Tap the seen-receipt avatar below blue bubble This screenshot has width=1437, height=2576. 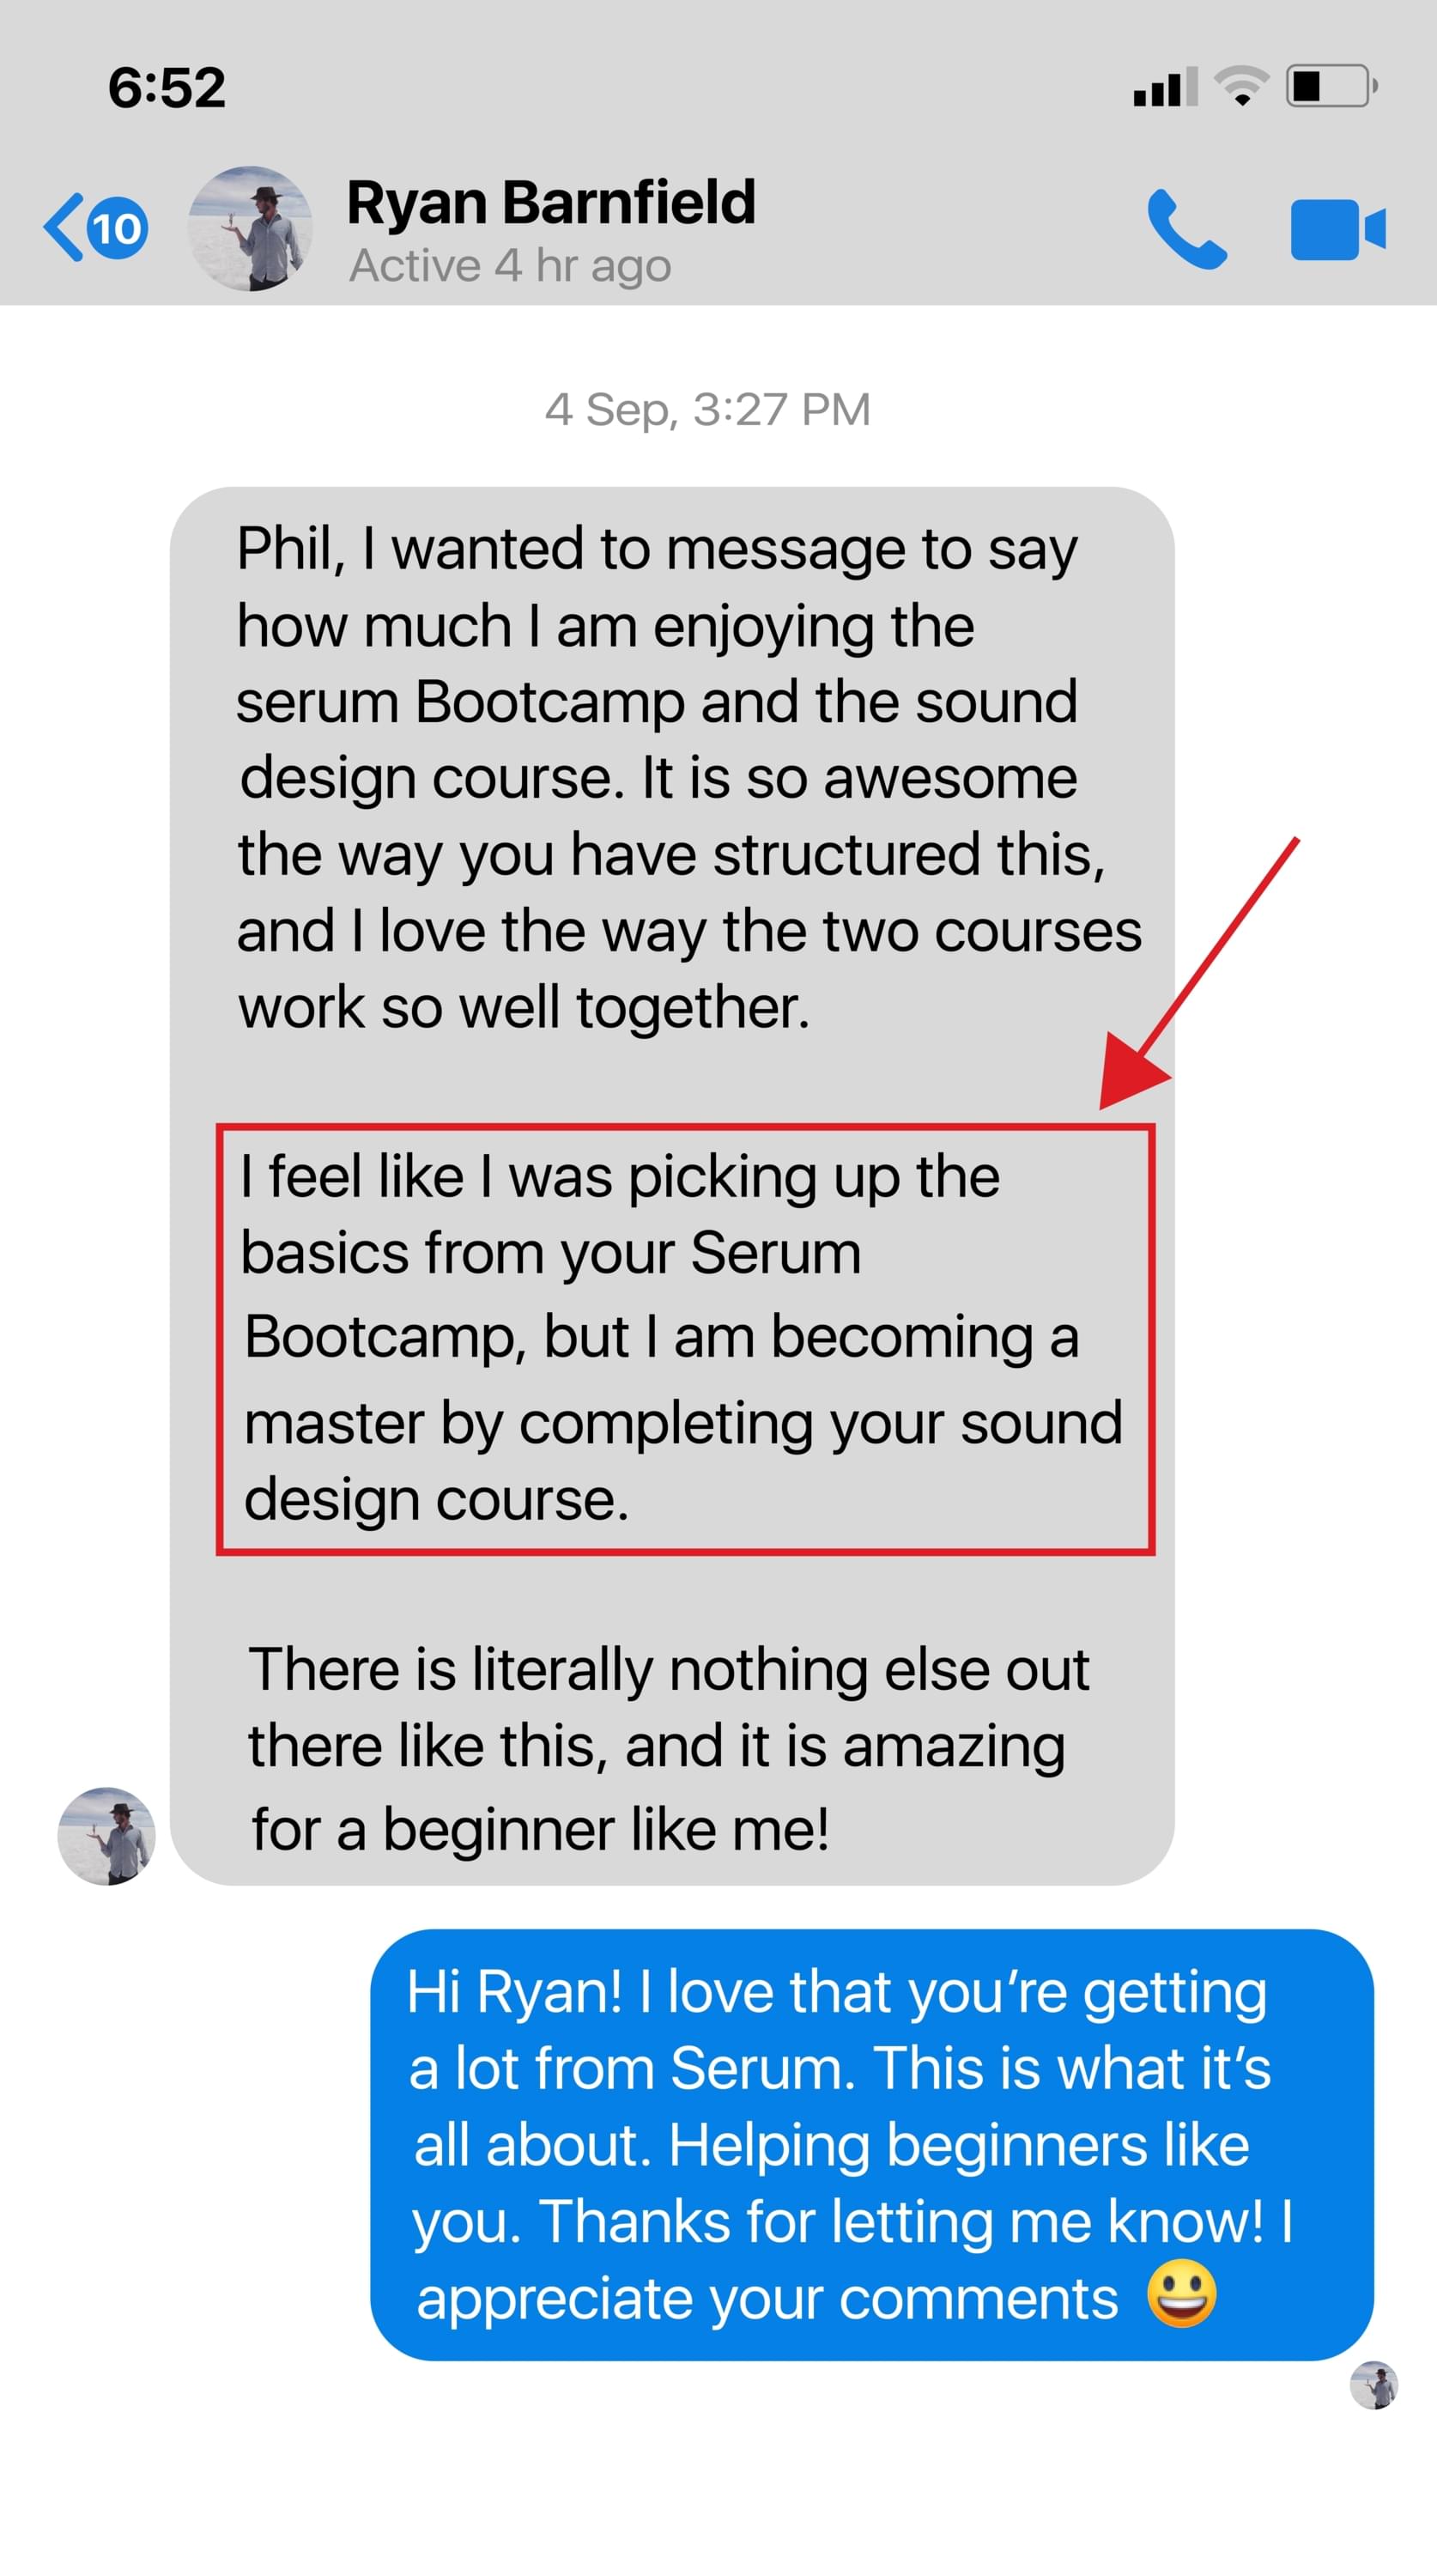[1374, 2385]
